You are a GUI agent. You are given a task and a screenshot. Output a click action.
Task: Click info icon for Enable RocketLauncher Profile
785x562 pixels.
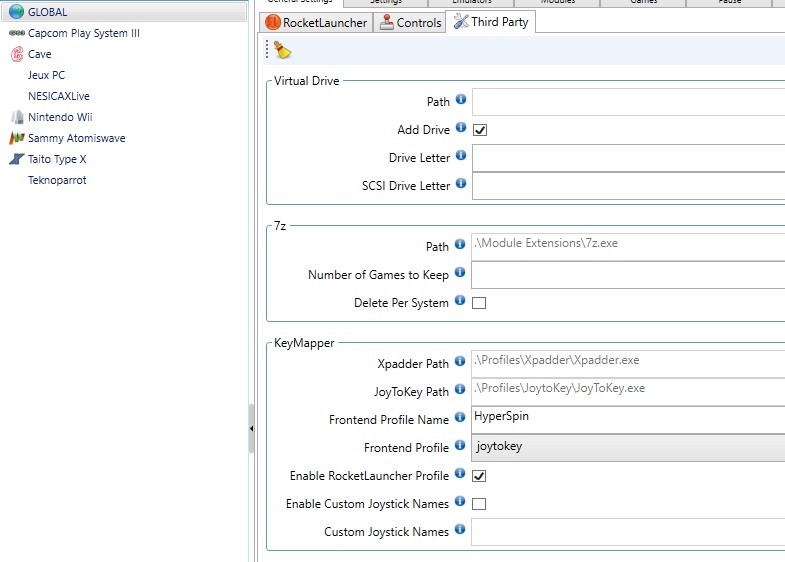[460, 473]
